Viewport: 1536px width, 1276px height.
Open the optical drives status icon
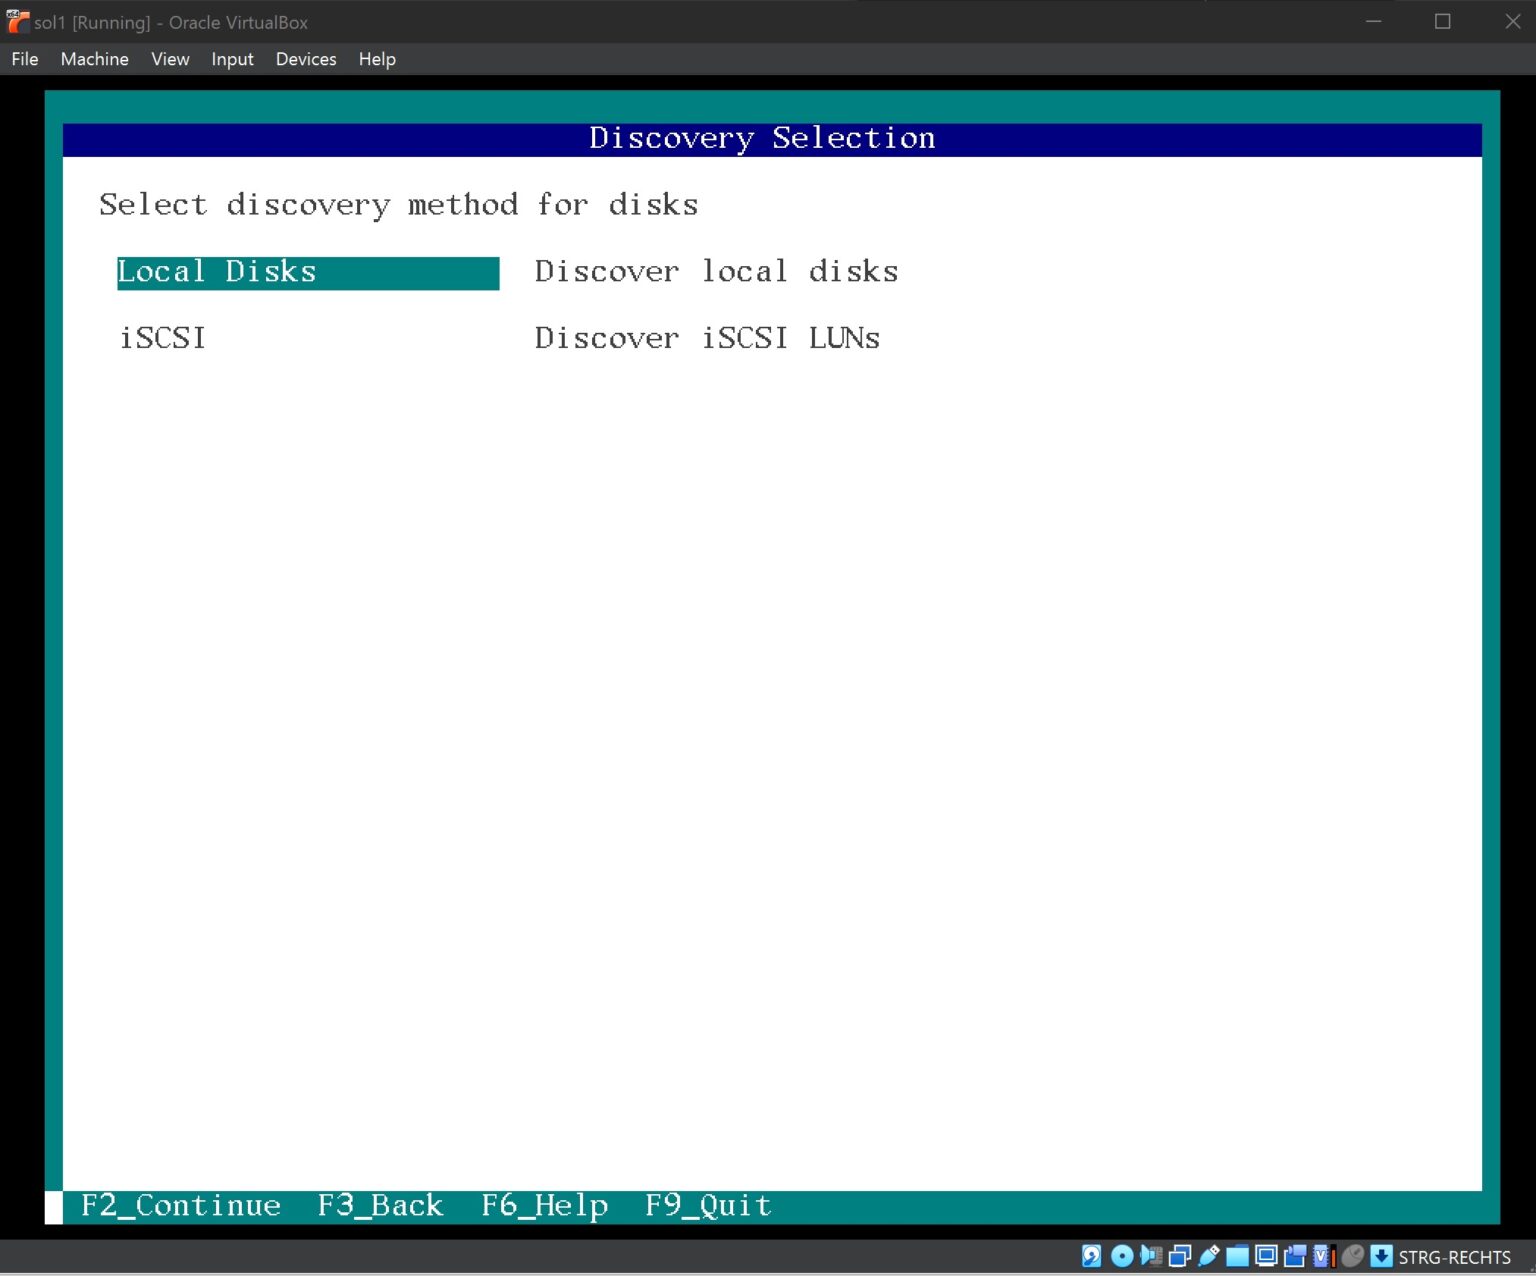click(x=1121, y=1256)
